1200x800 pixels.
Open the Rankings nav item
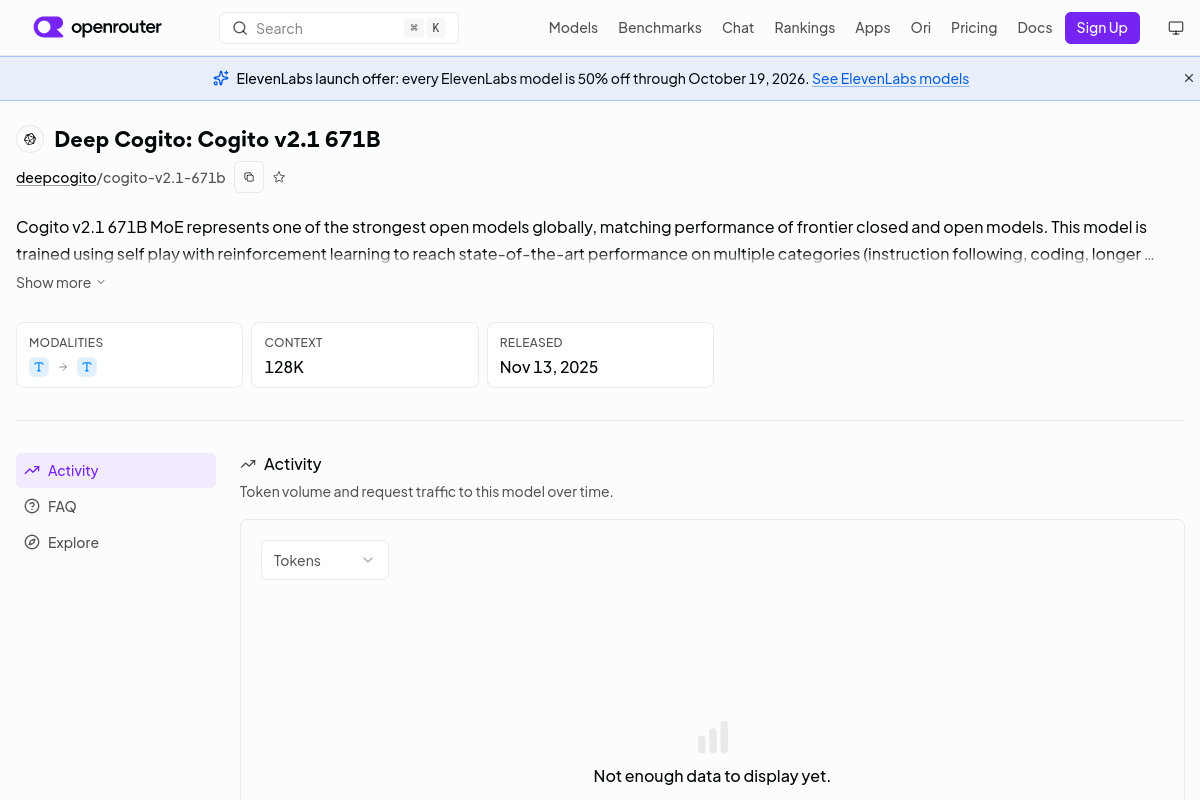[805, 28]
